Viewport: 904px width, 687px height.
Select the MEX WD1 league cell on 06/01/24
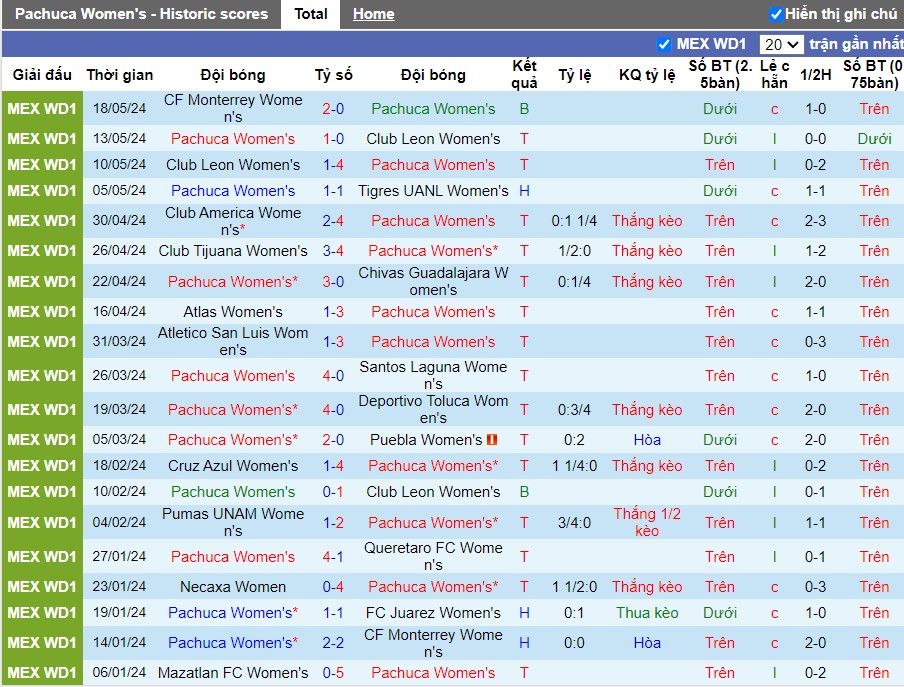click(x=42, y=673)
